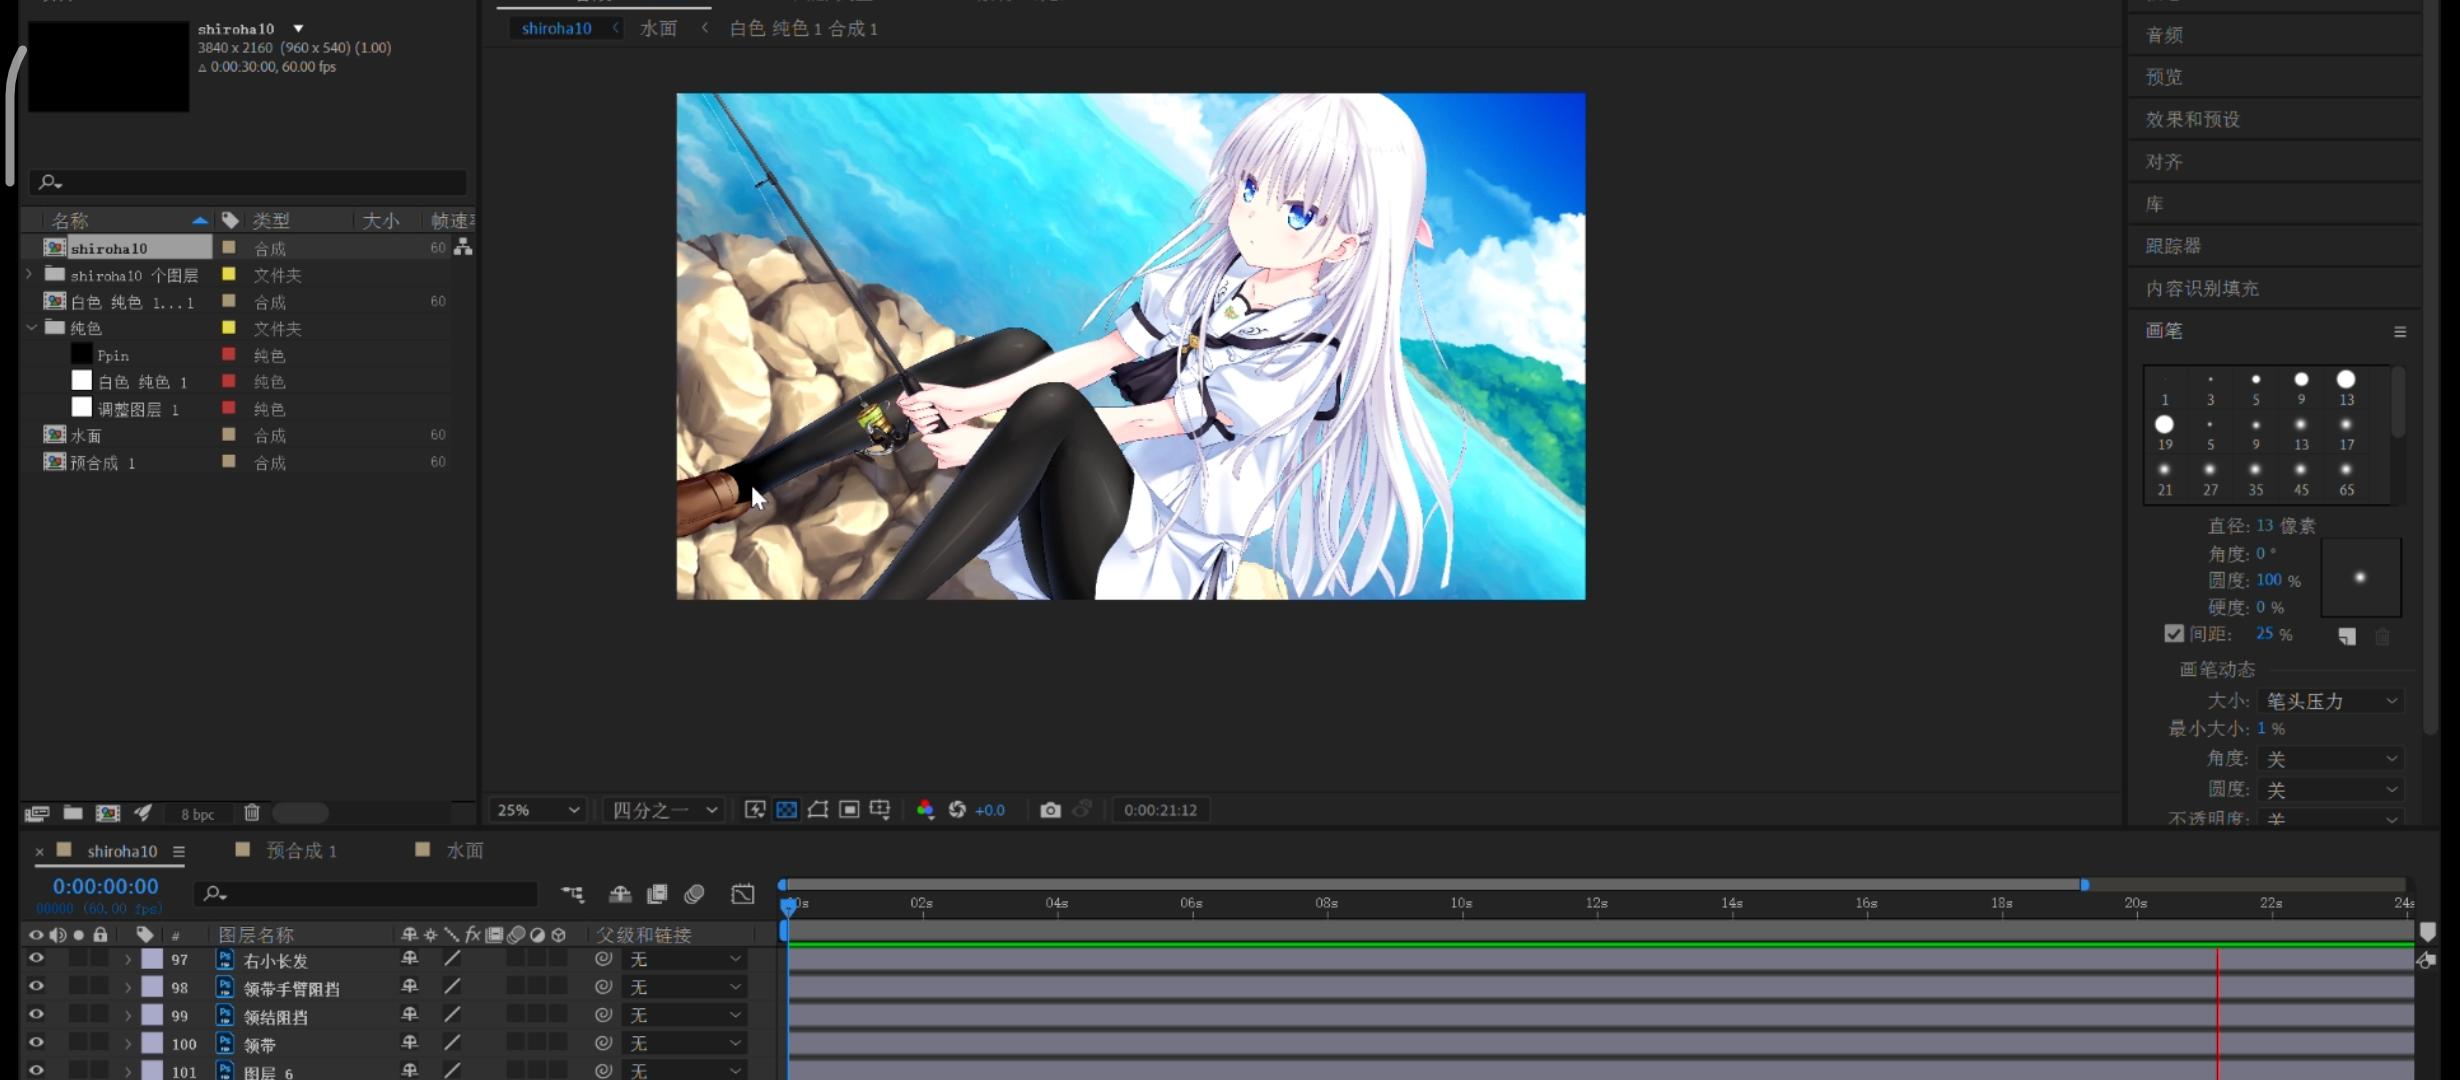Image resolution: width=2460 pixels, height=1080 pixels.
Task: Toggle Fast Previews icon in viewer
Action: [755, 810]
